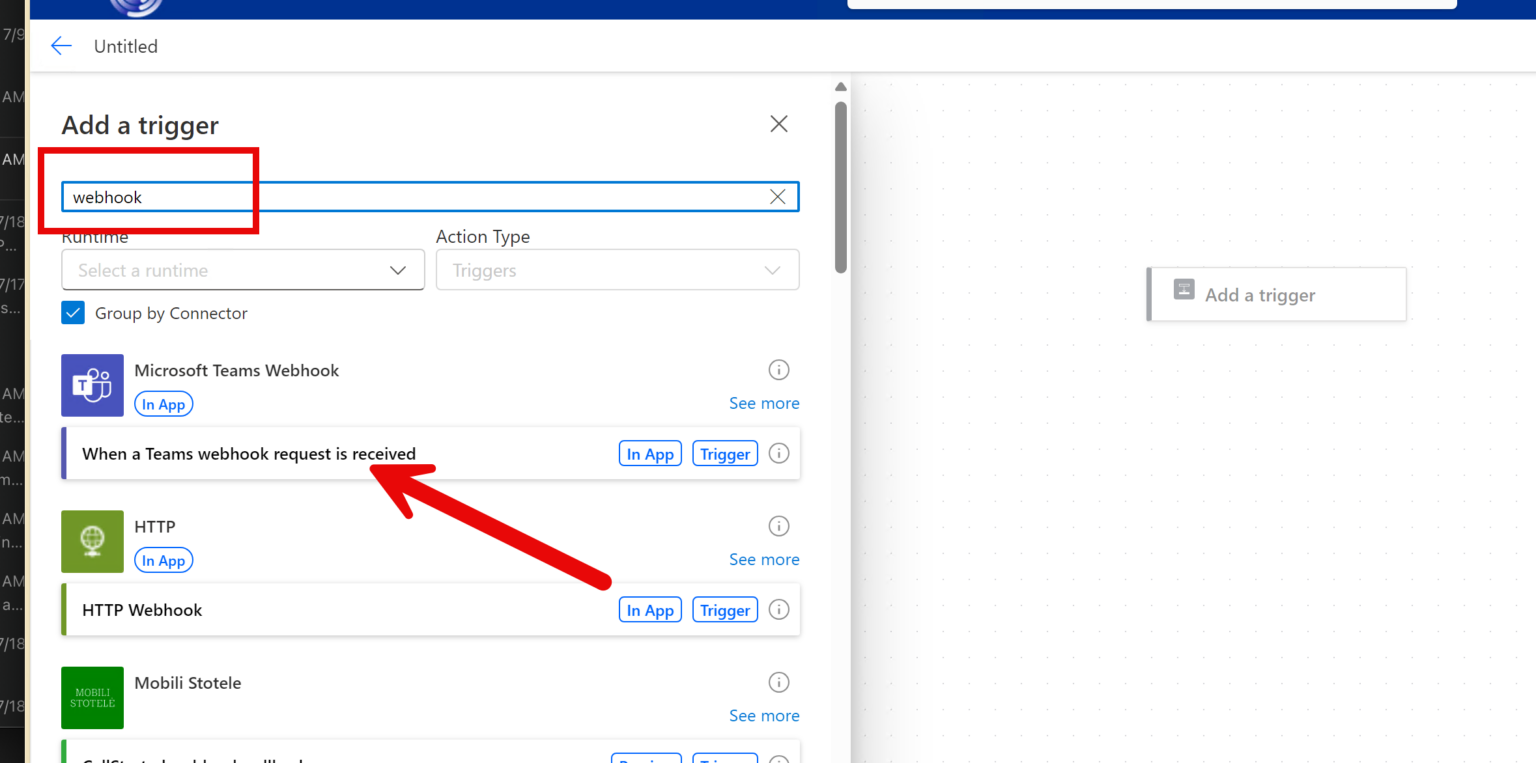Viewport: 1536px width, 763px height.
Task: Select When a Teams webhook request is received
Action: (249, 454)
